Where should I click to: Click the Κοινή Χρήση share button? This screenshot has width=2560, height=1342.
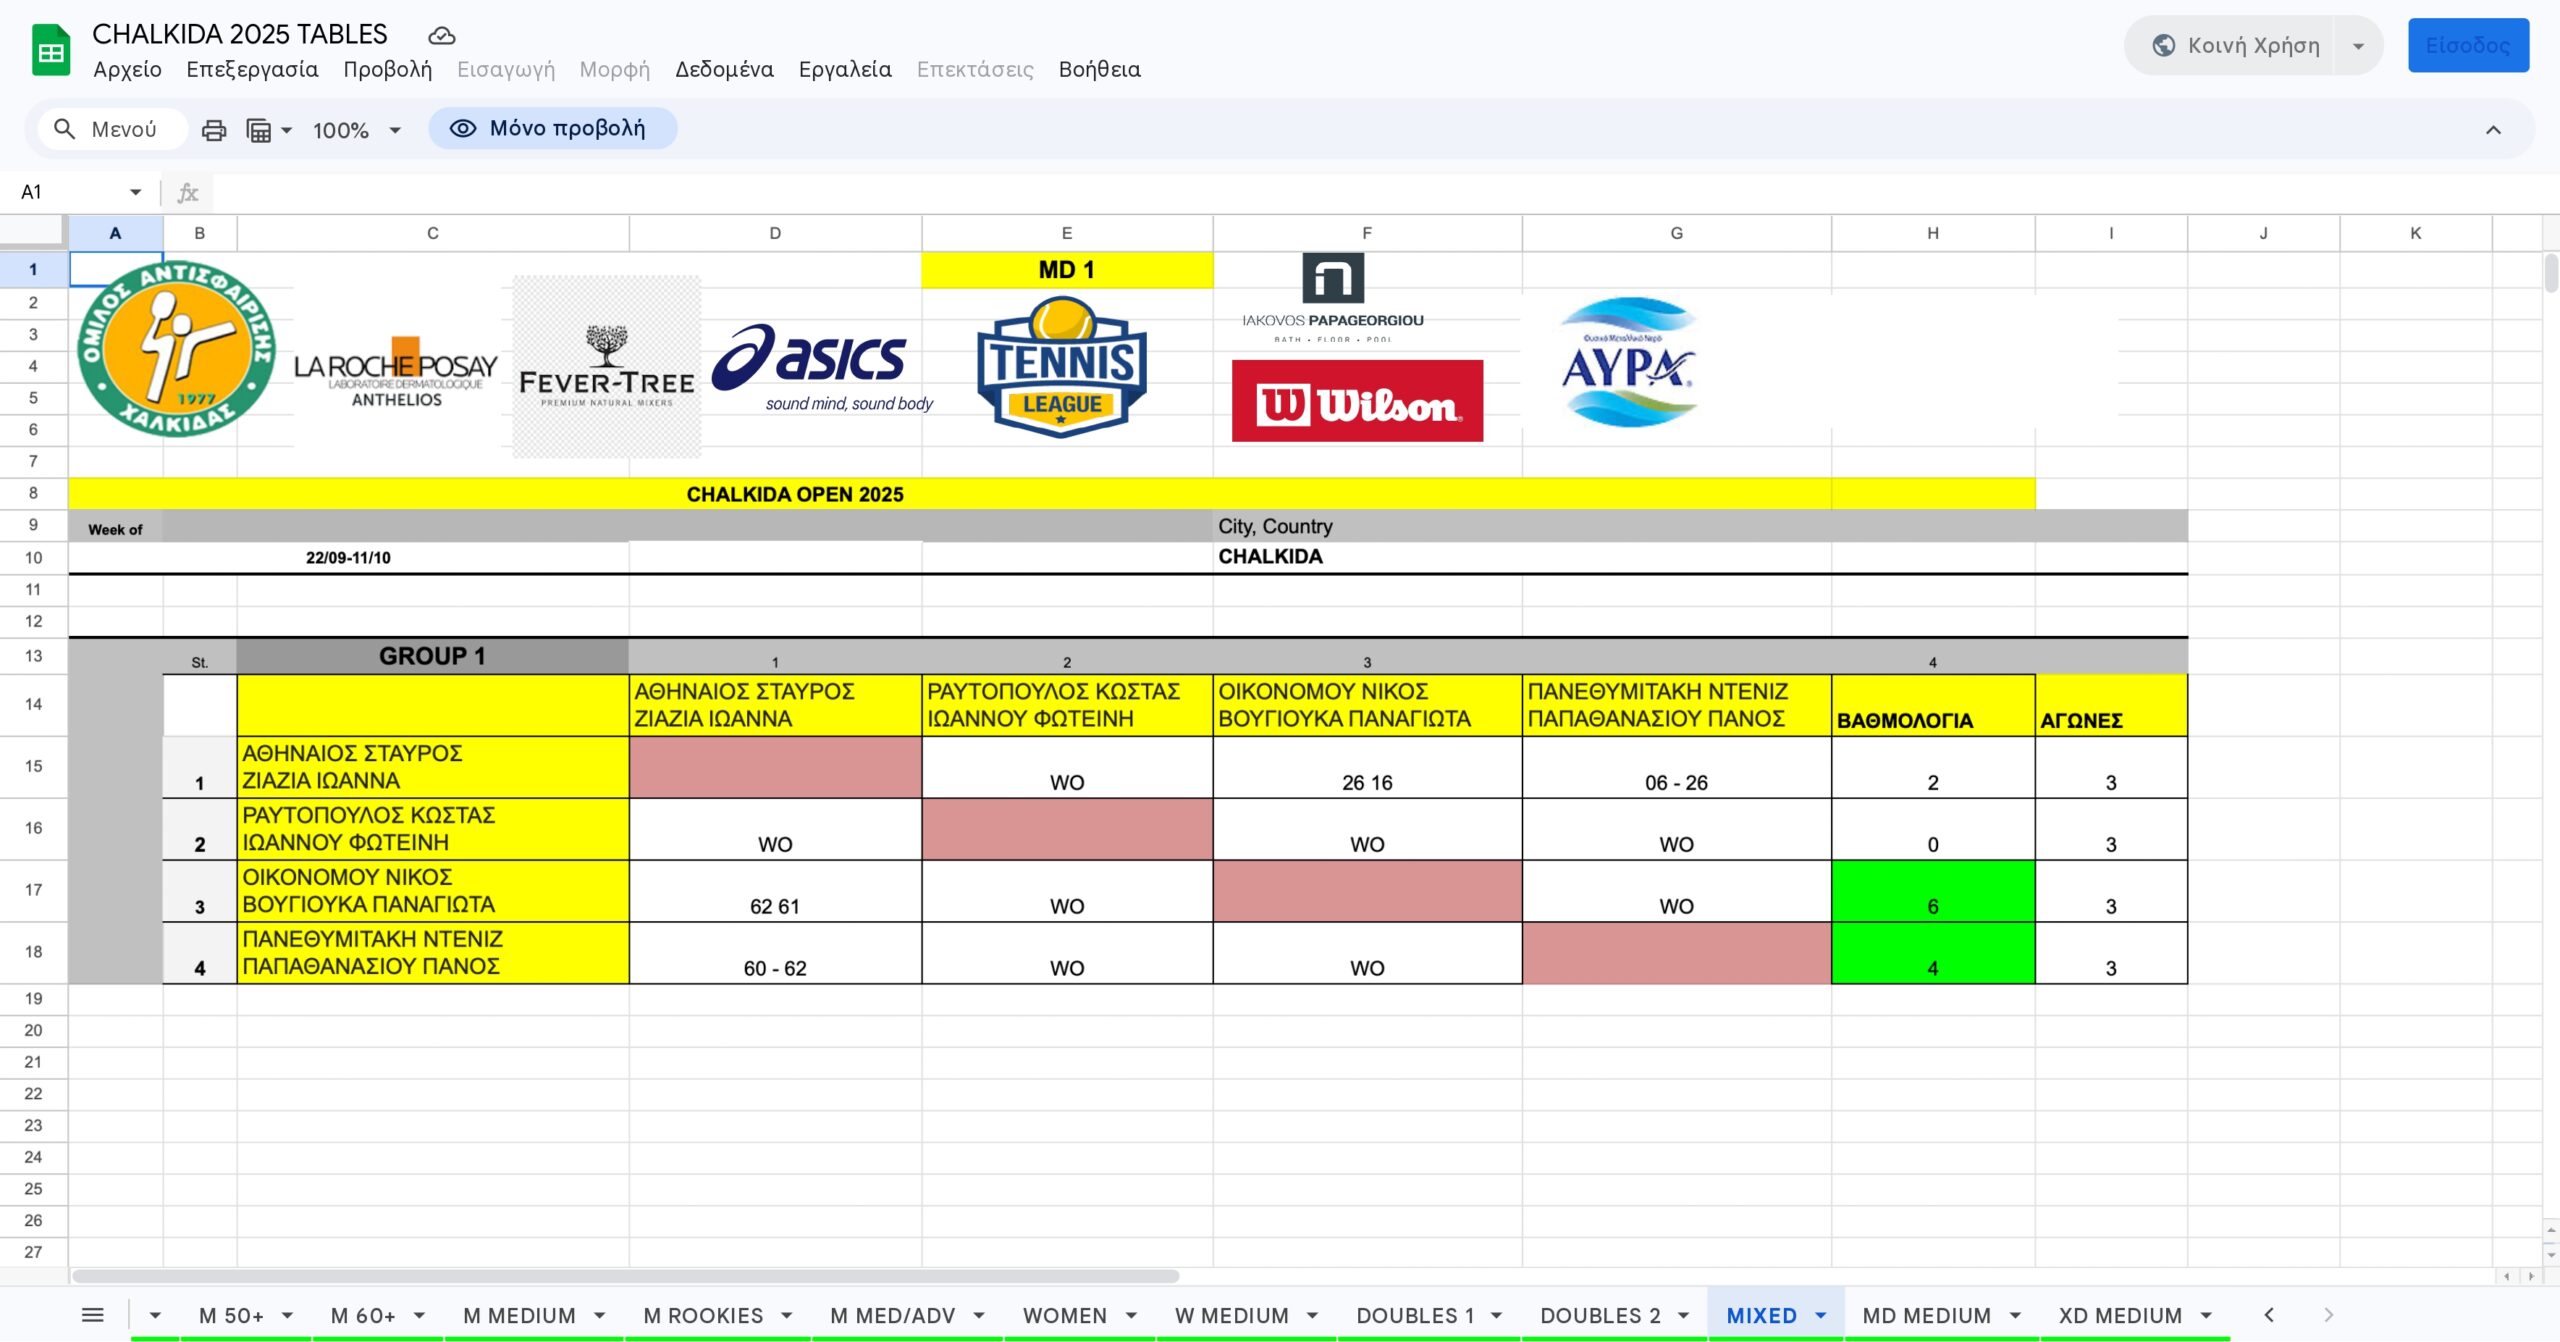pos(2235,46)
